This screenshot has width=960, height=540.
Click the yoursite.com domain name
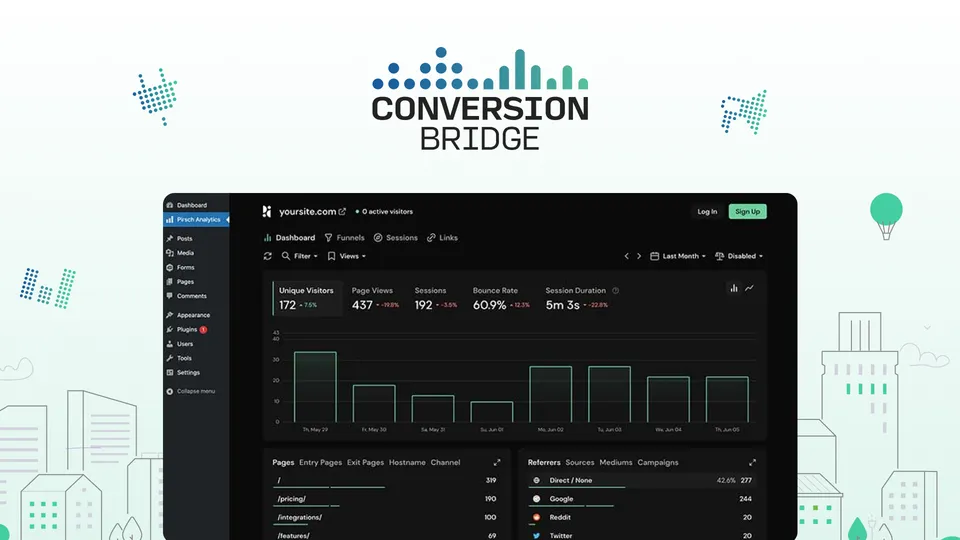pyautogui.click(x=307, y=211)
